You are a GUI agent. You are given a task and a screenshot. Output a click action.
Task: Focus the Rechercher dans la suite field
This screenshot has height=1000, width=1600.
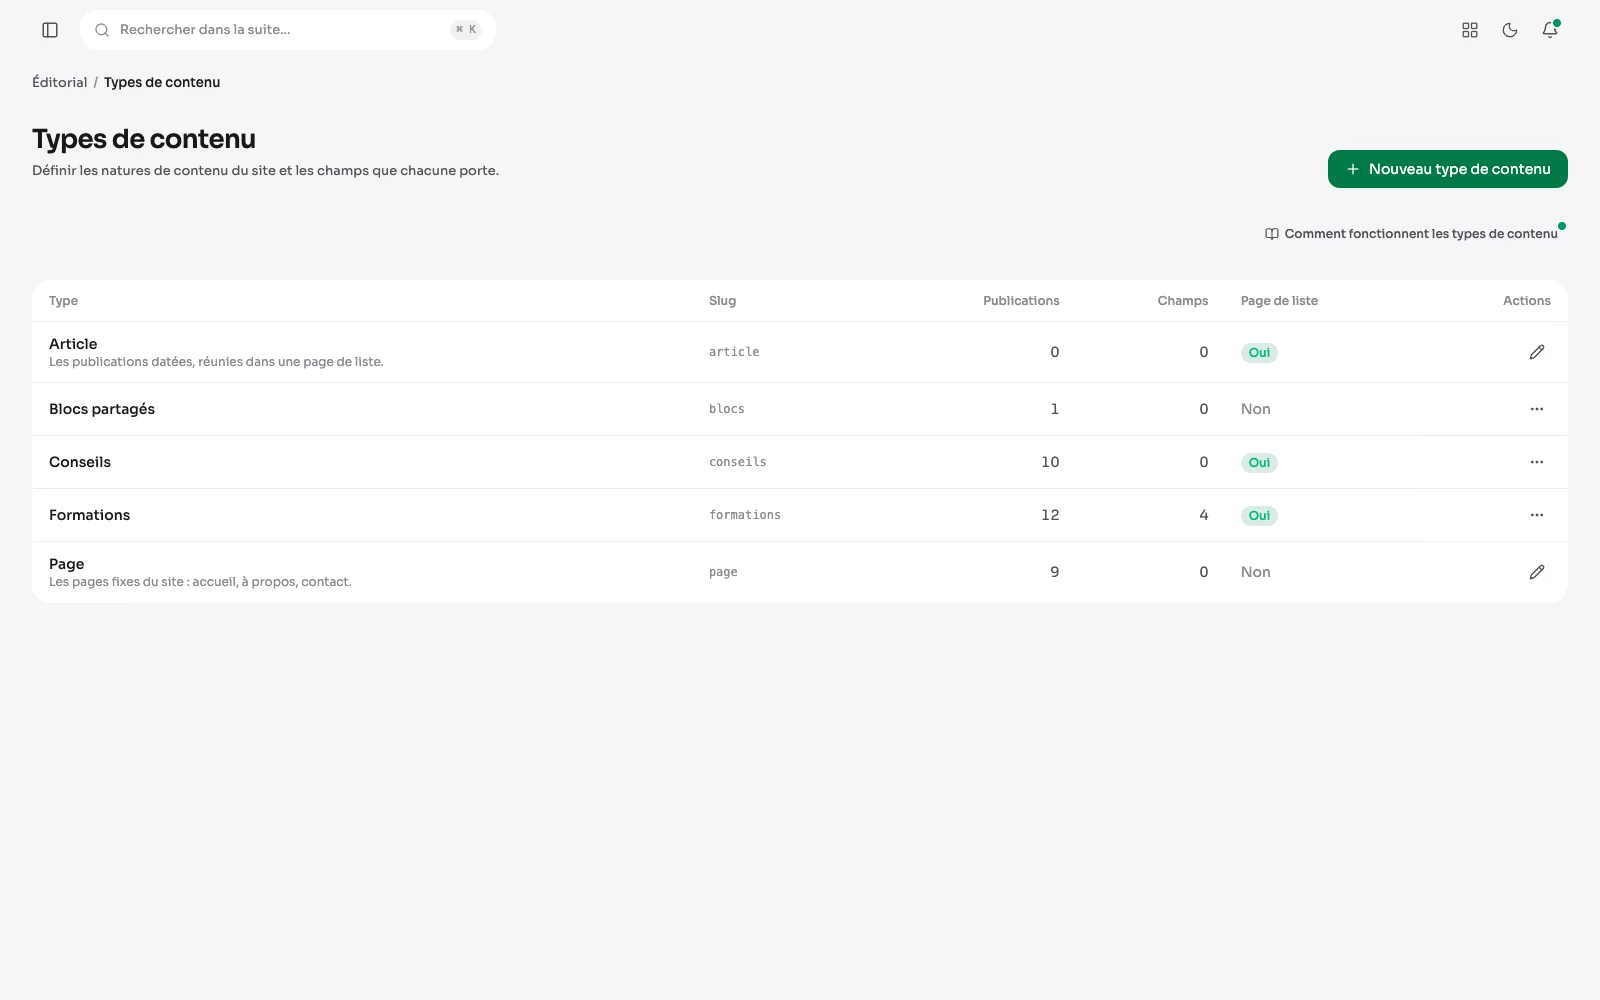(x=288, y=30)
